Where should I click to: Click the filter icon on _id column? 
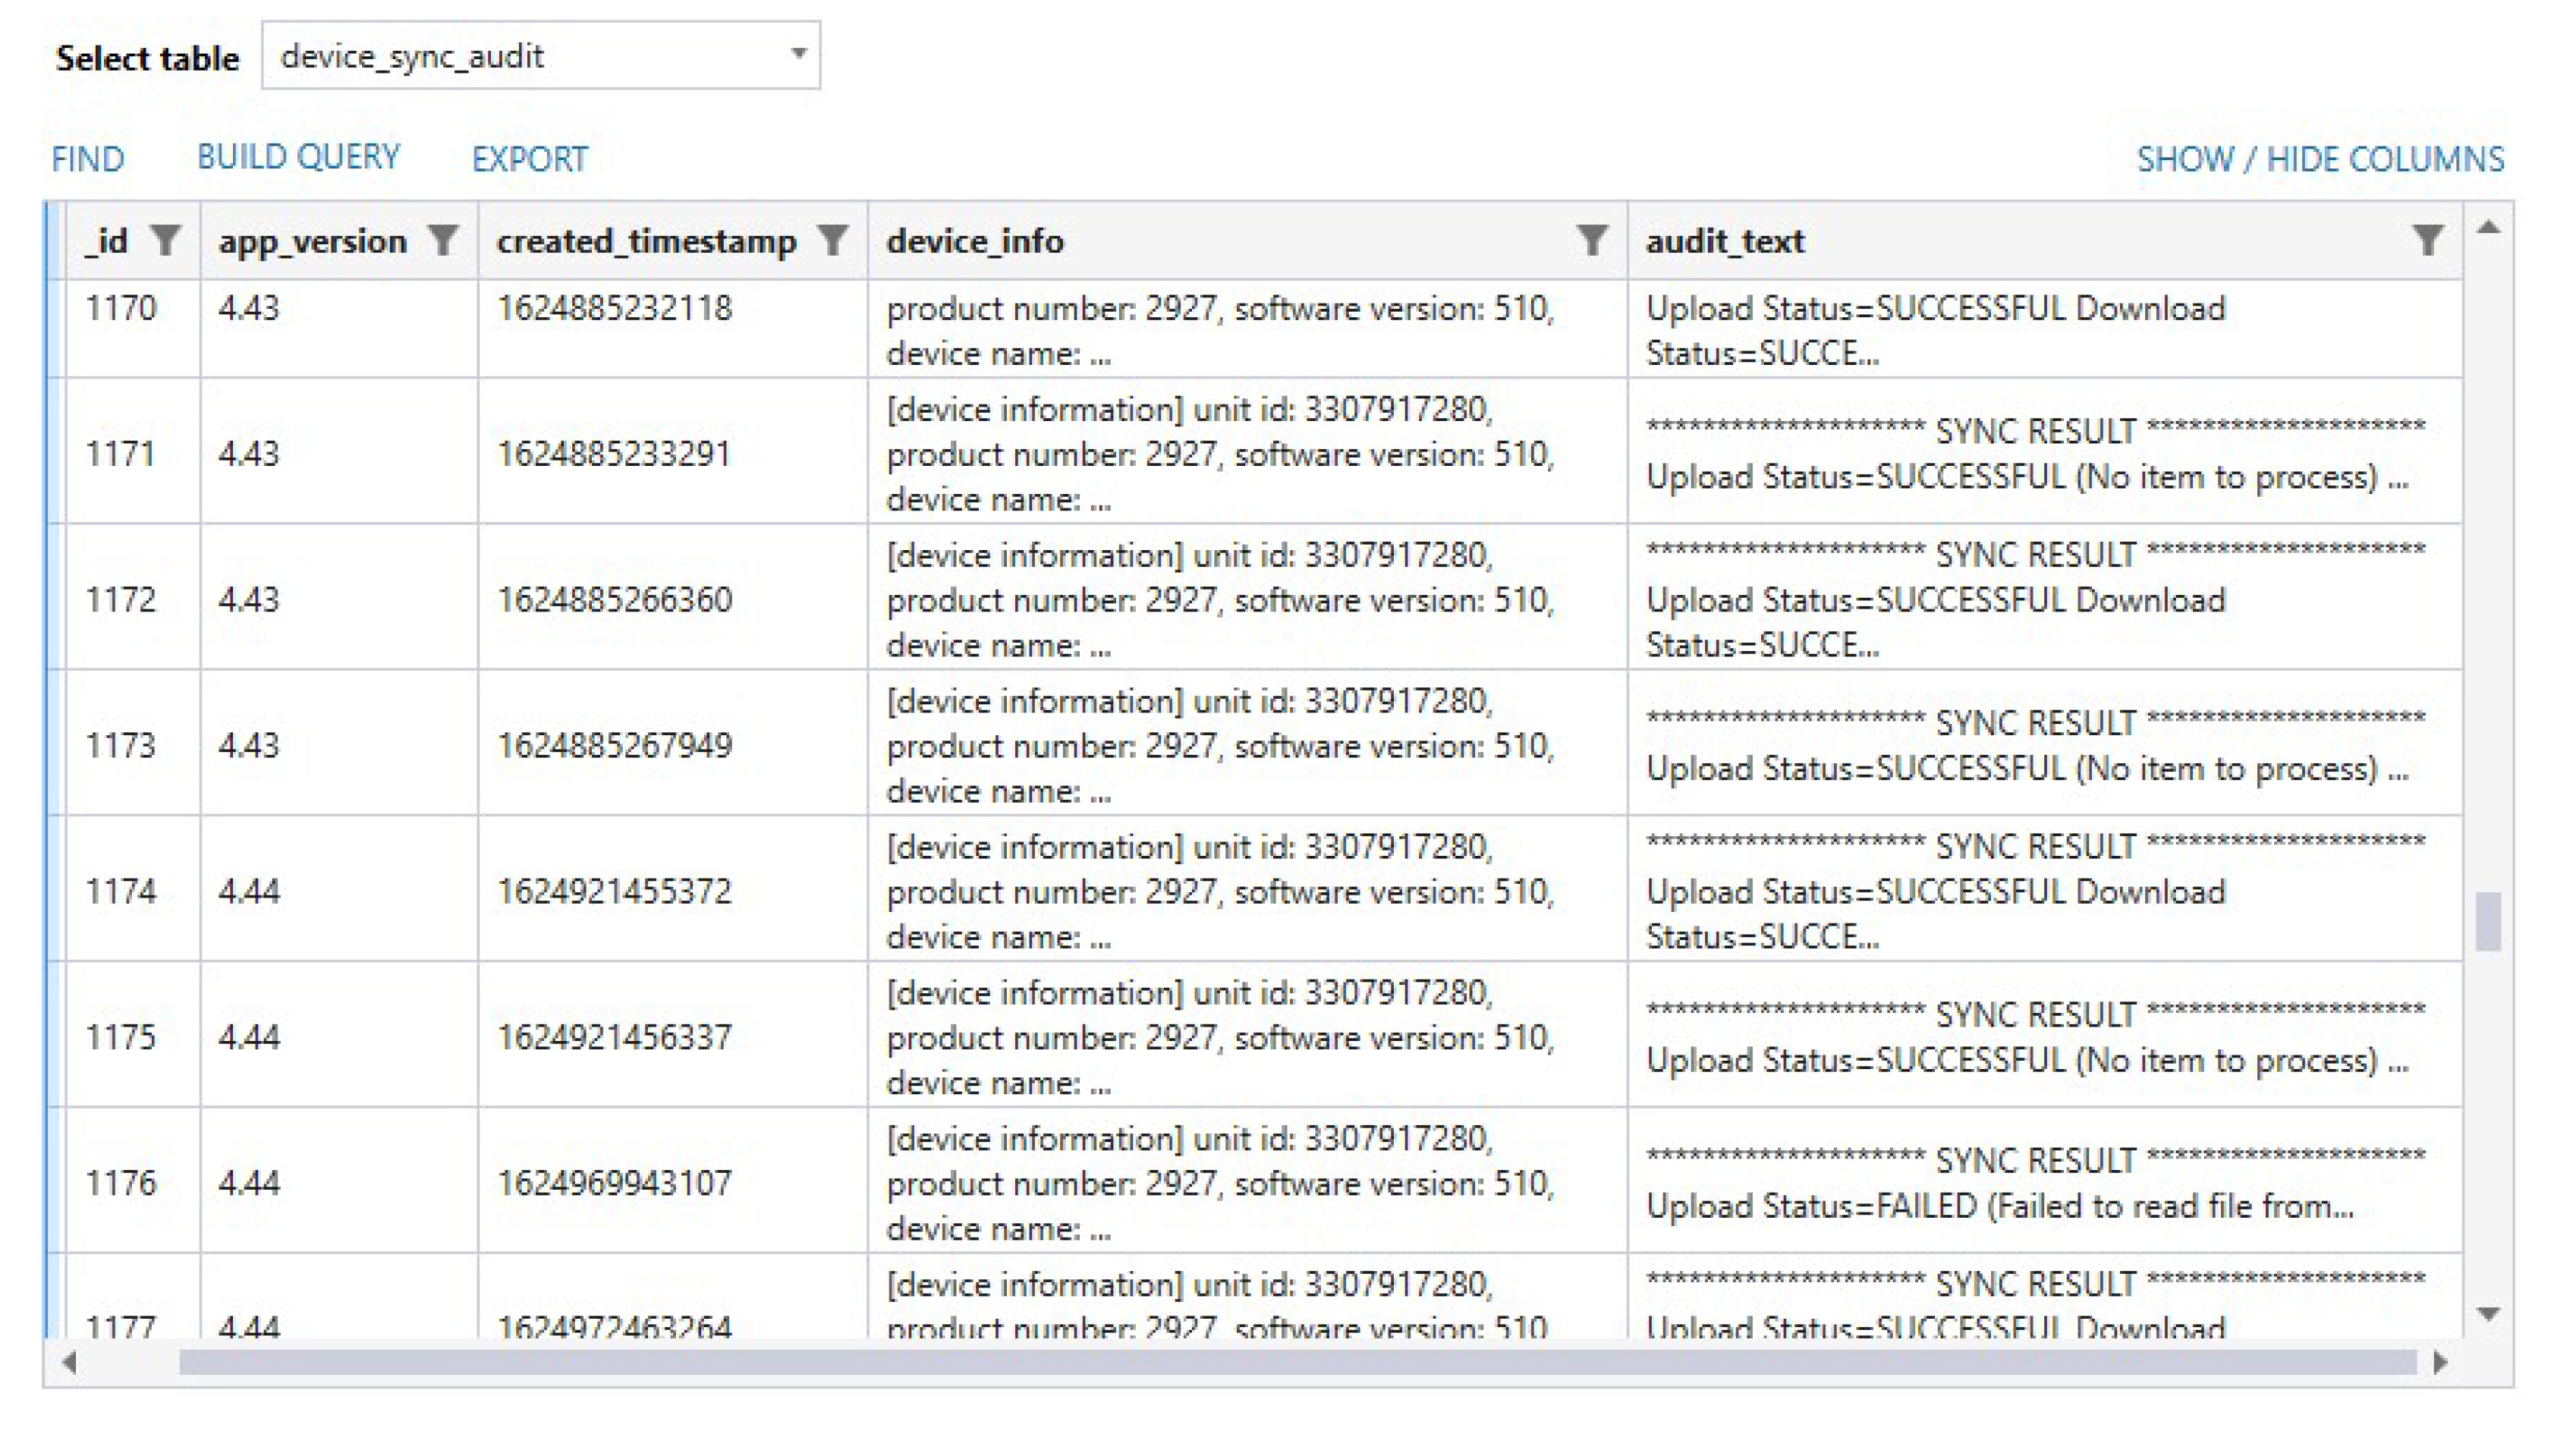(x=165, y=240)
